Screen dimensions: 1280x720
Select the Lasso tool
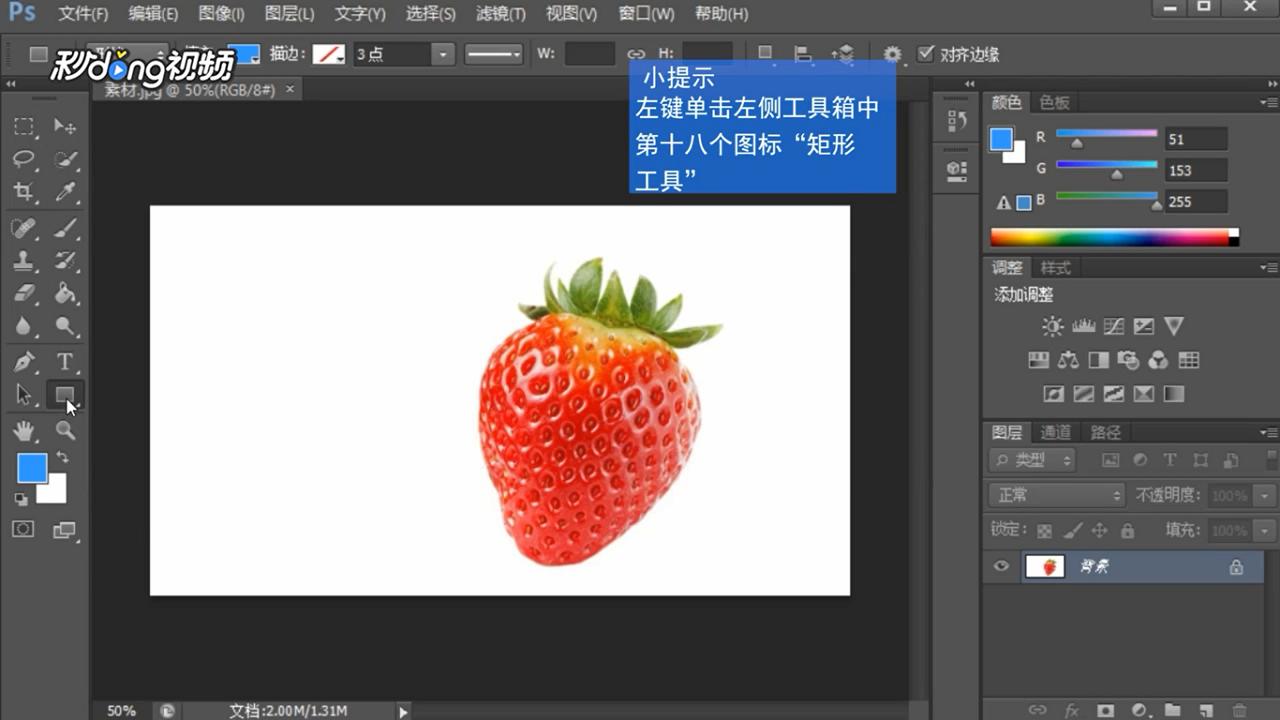pos(24,159)
